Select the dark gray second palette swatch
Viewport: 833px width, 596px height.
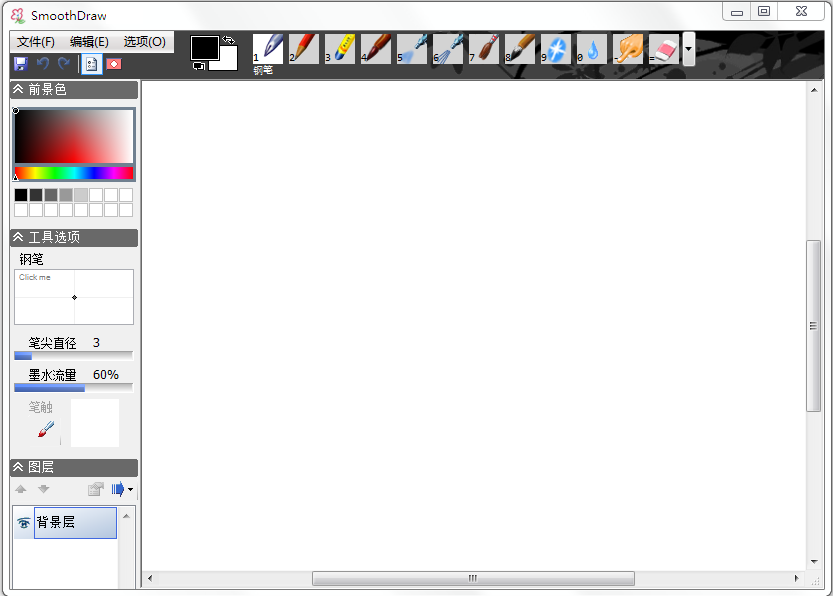36,195
